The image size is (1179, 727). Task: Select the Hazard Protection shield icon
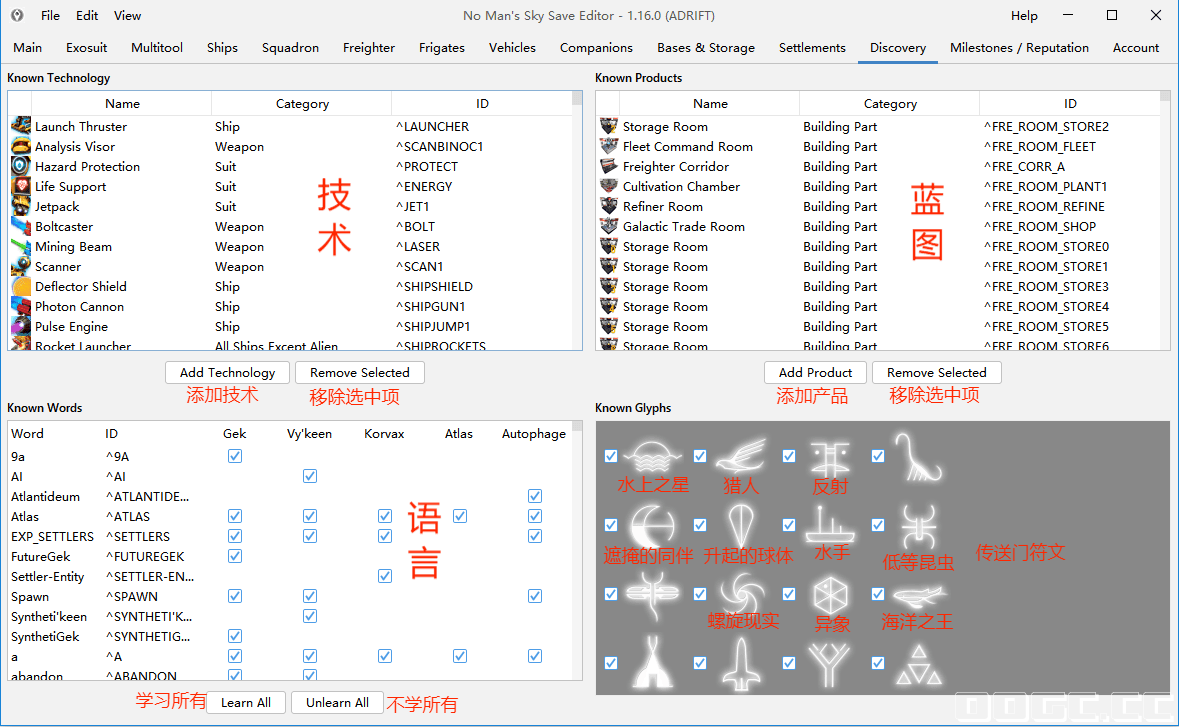coord(21,166)
